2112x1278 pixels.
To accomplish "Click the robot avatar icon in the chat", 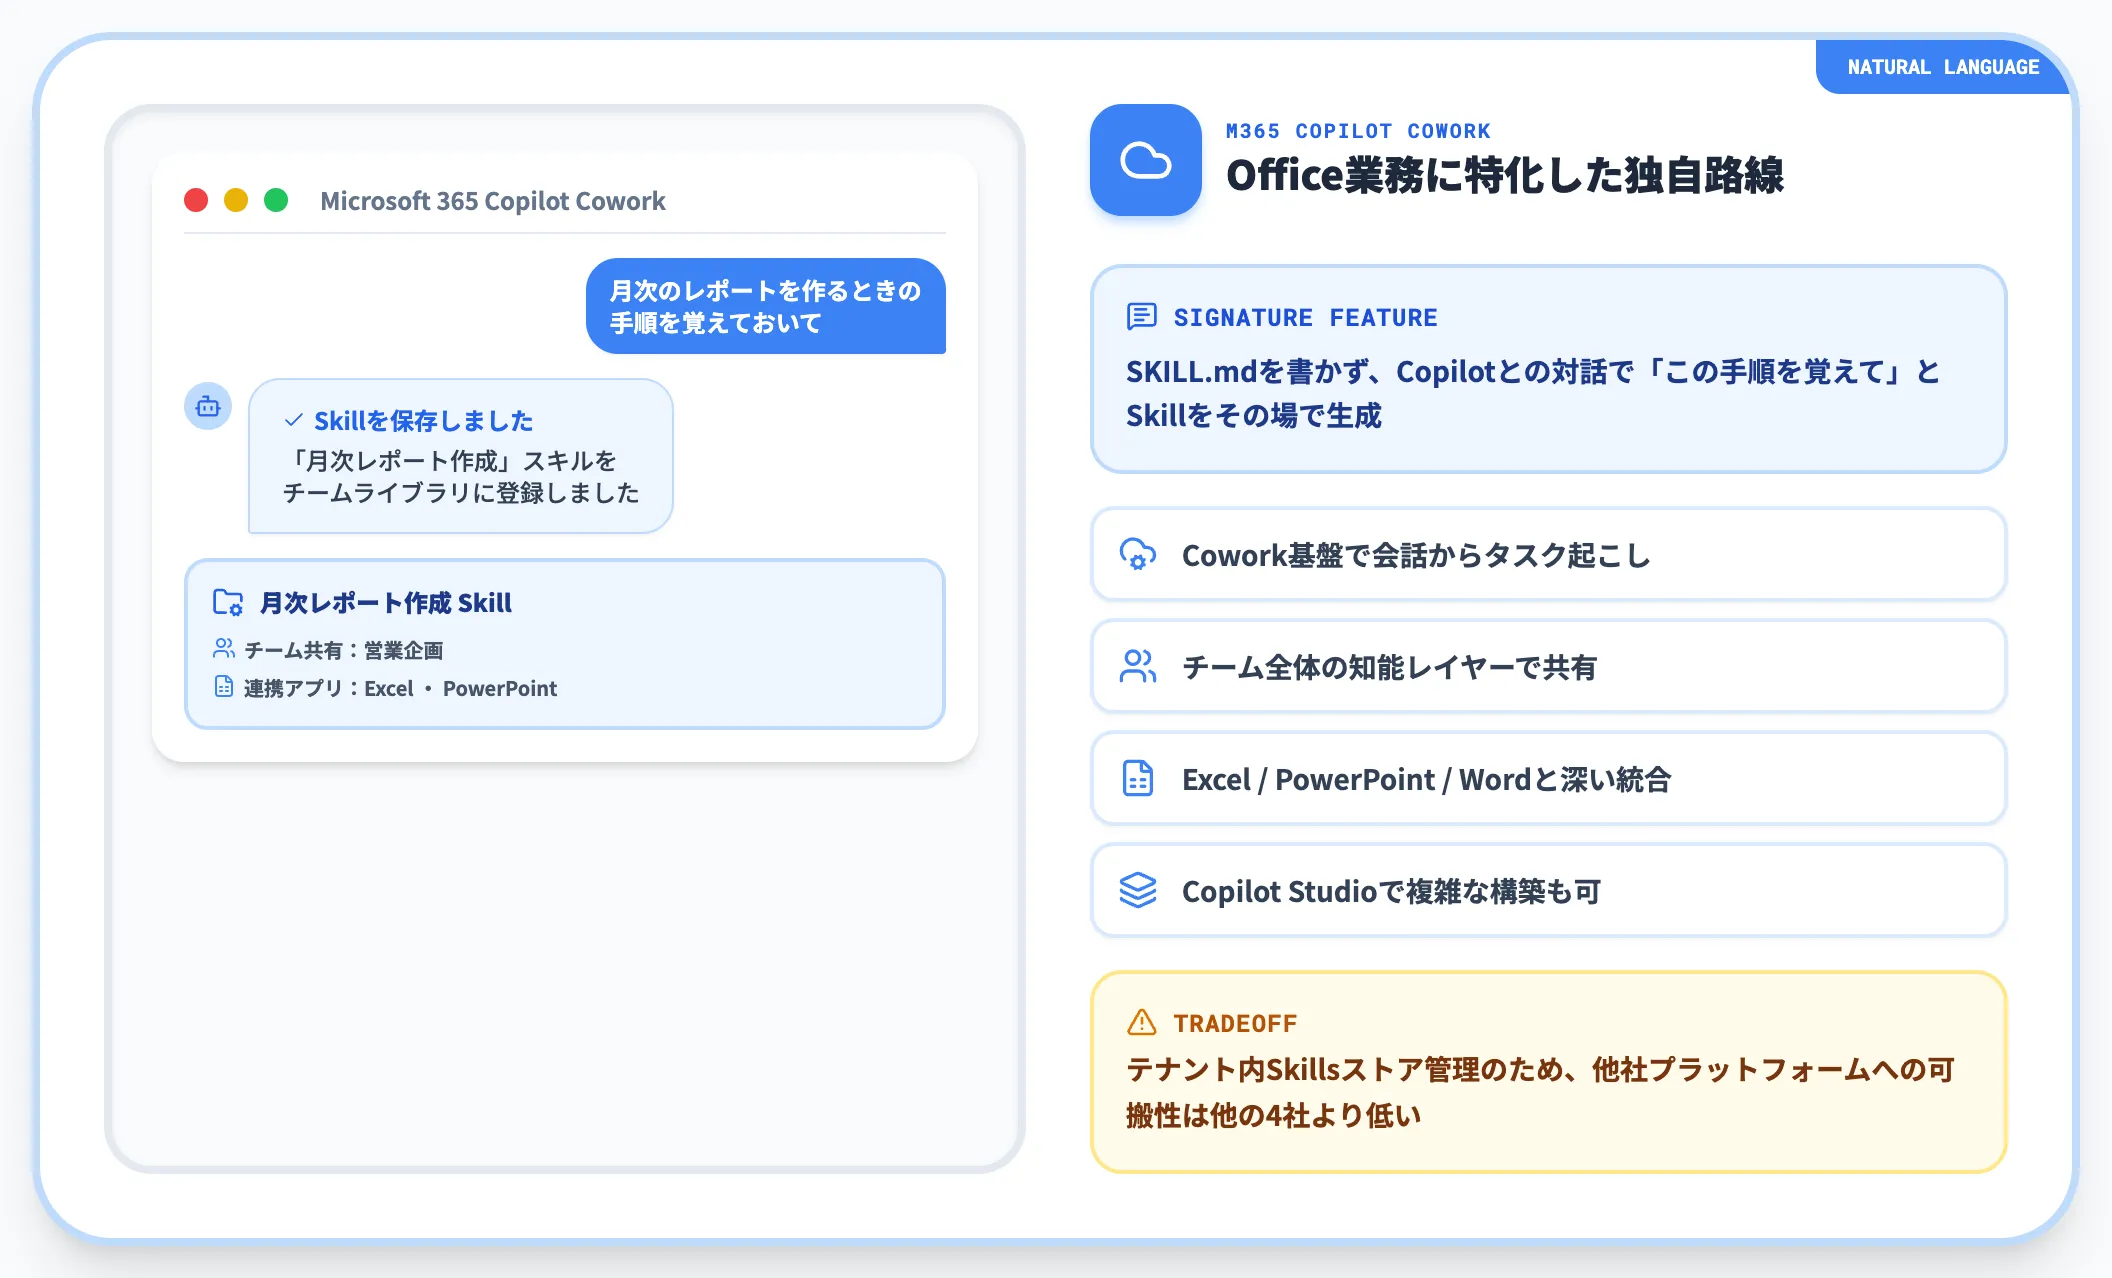I will pyautogui.click(x=208, y=406).
